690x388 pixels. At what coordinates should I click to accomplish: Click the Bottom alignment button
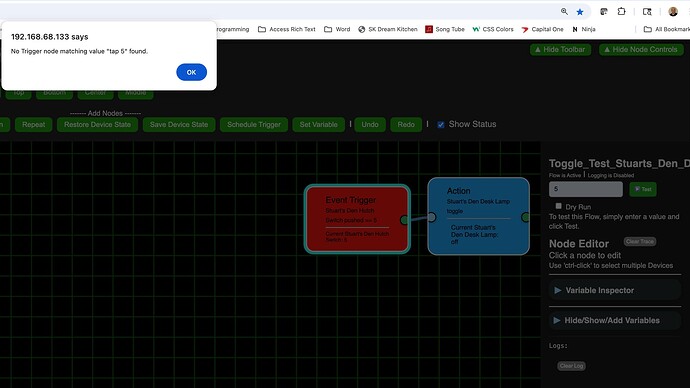tap(54, 93)
